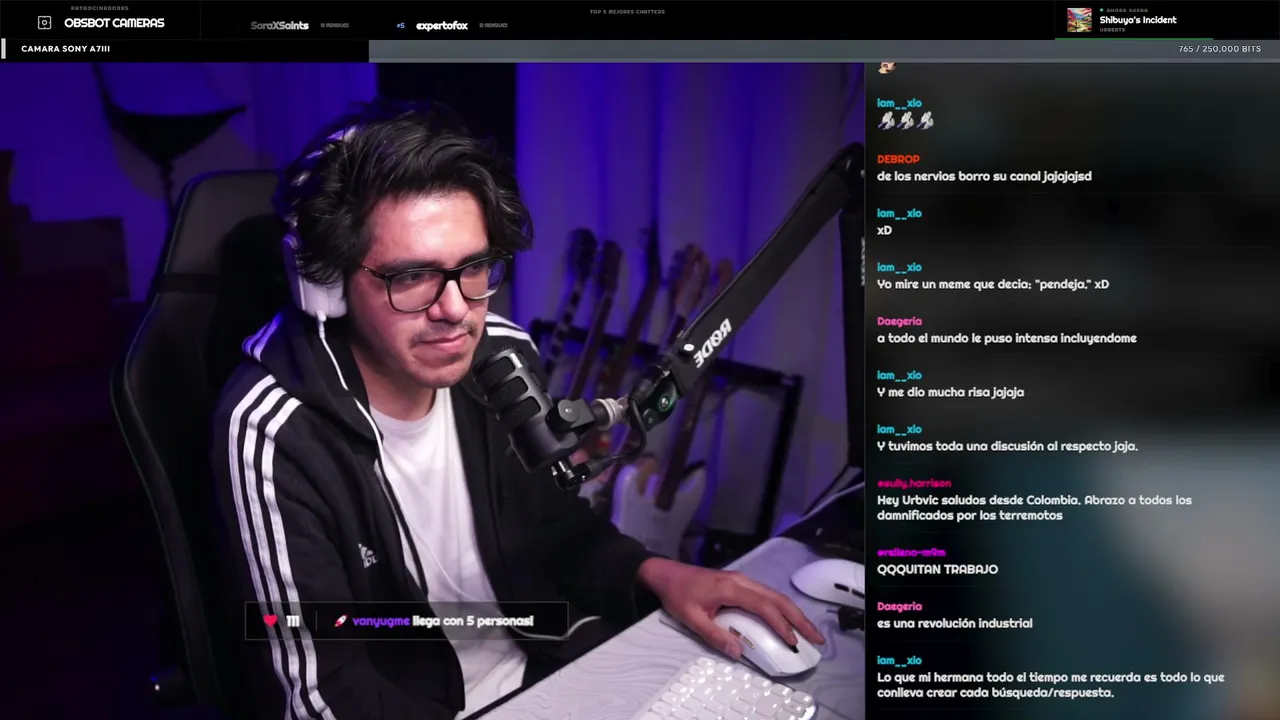Click the Shibuya's Incident album art
The image size is (1280, 720).
[1079, 20]
